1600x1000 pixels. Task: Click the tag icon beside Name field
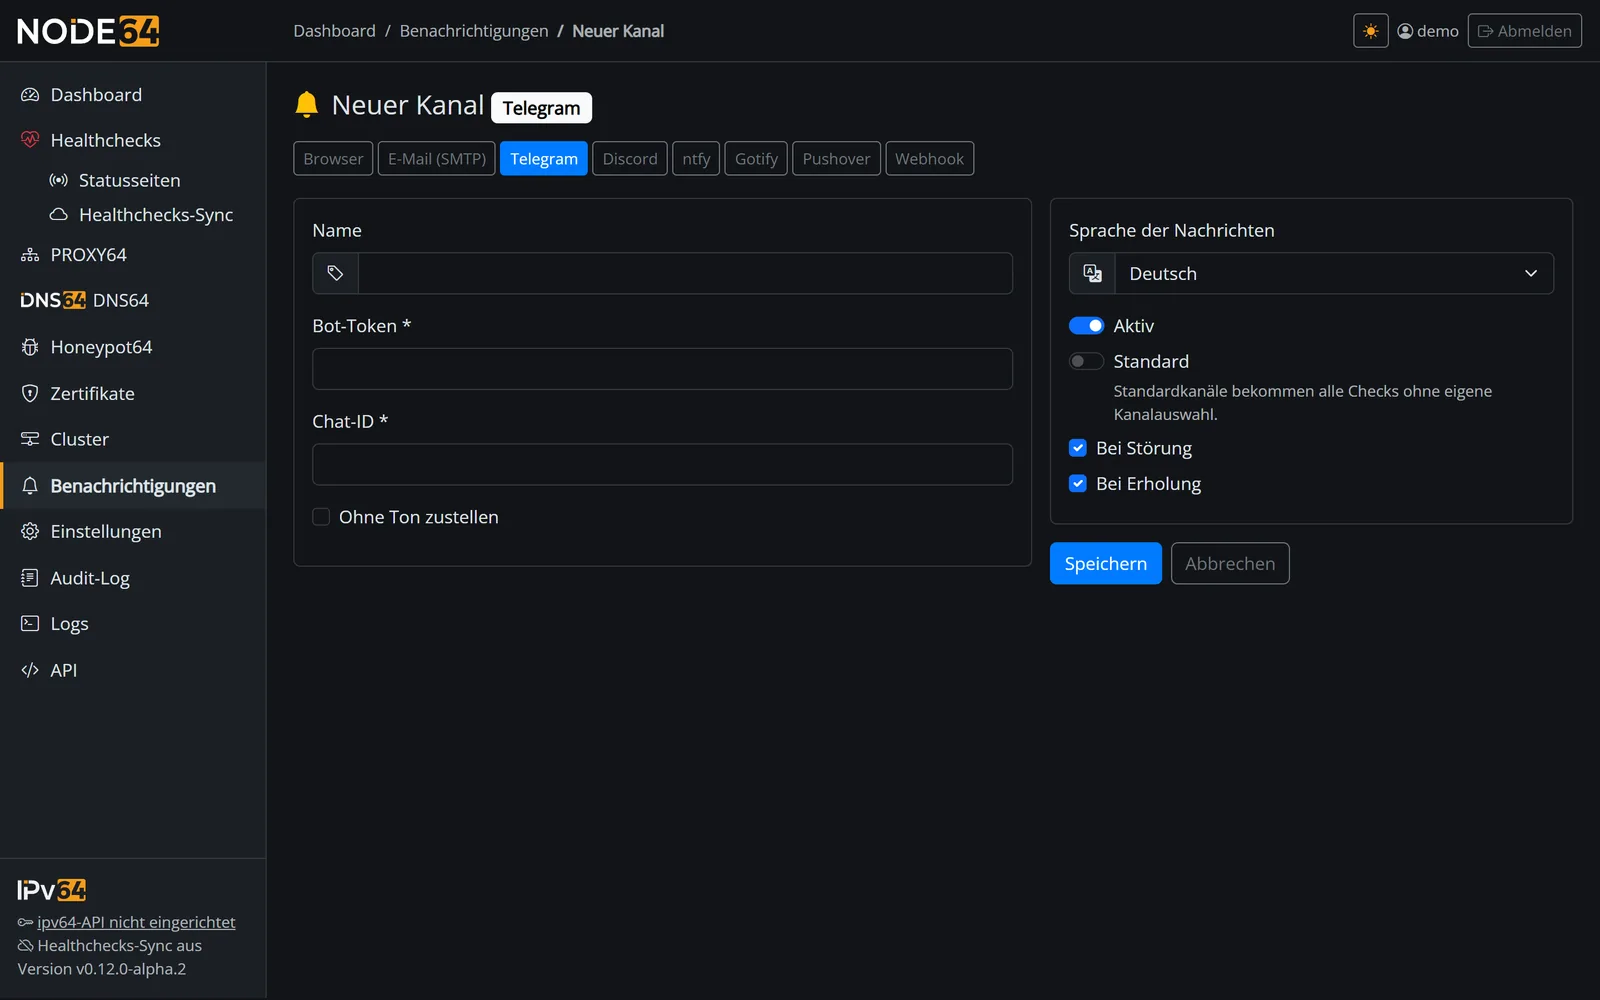[x=335, y=273]
